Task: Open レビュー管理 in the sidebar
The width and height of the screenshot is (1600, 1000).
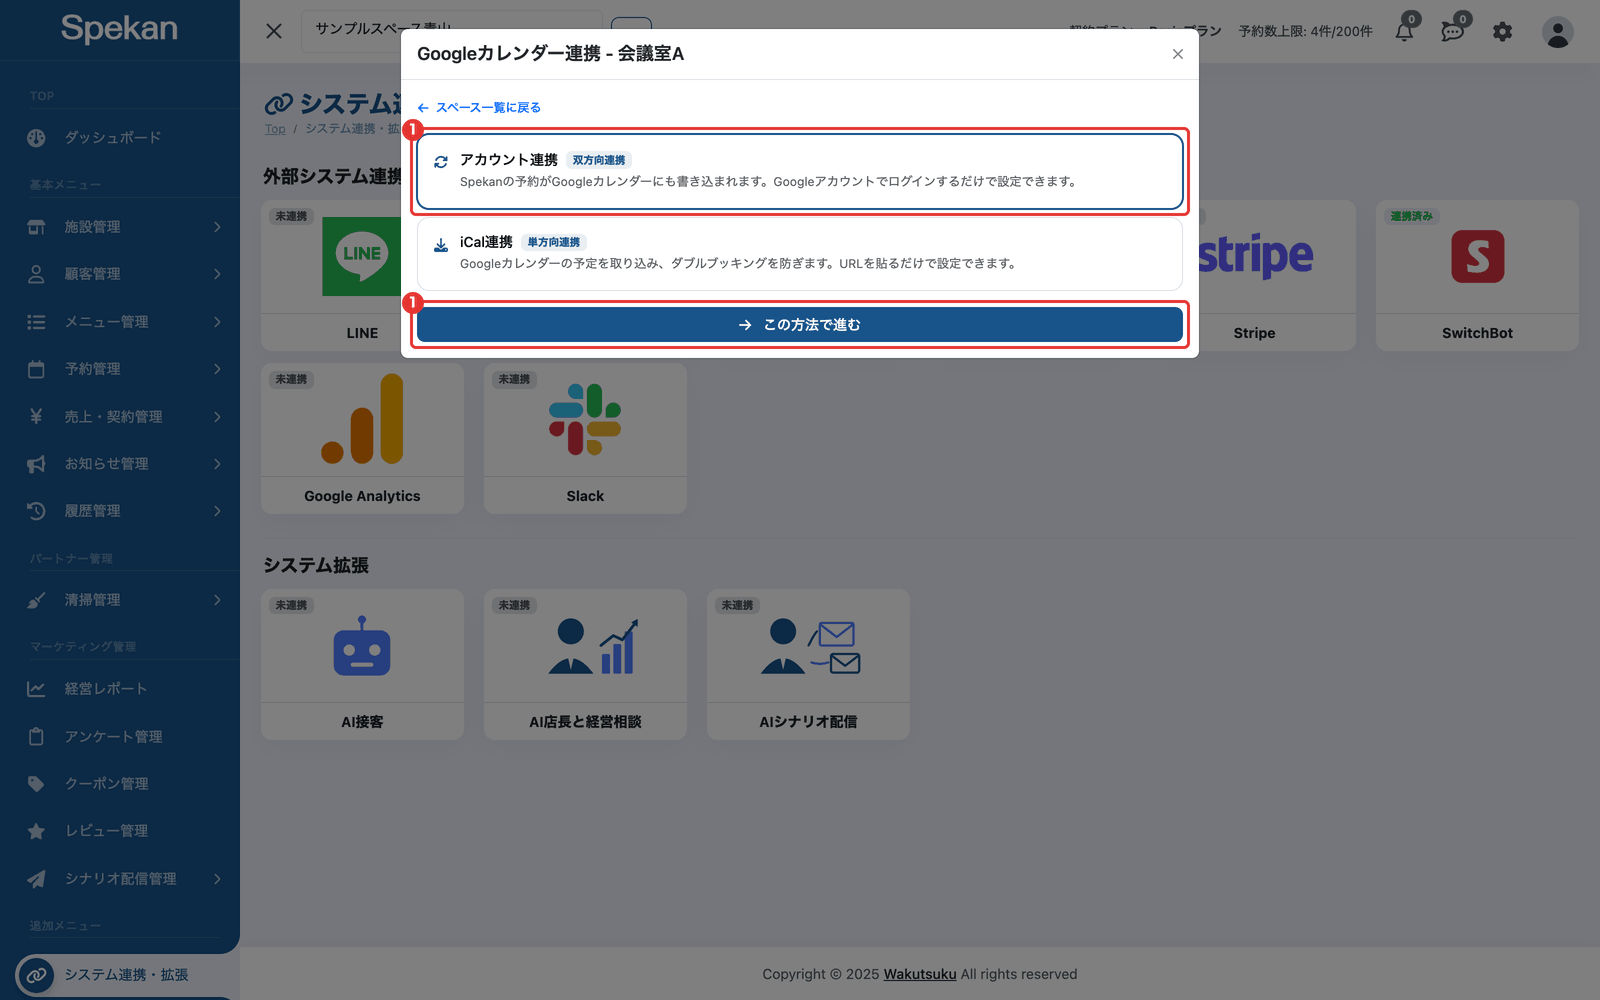Action: click(x=120, y=831)
